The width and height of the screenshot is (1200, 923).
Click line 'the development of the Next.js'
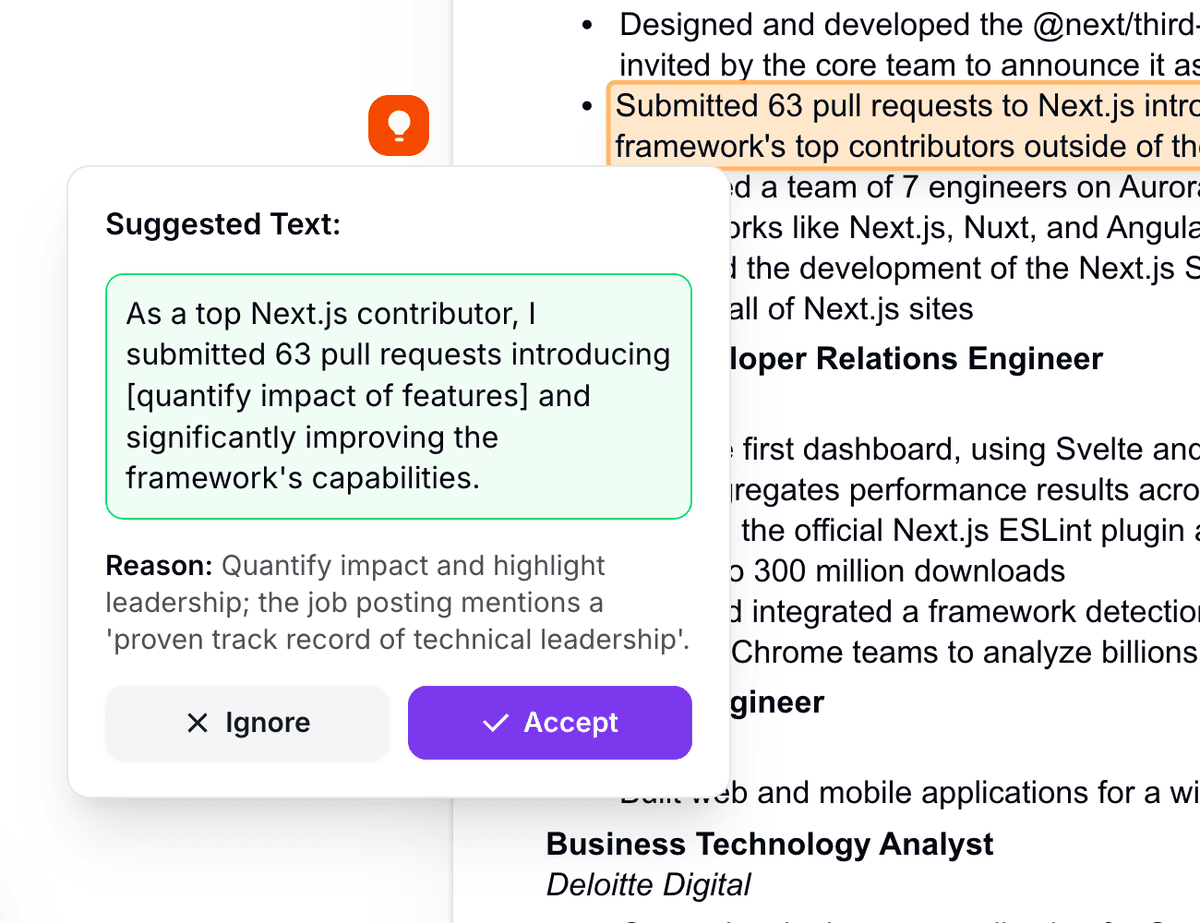coord(965,268)
